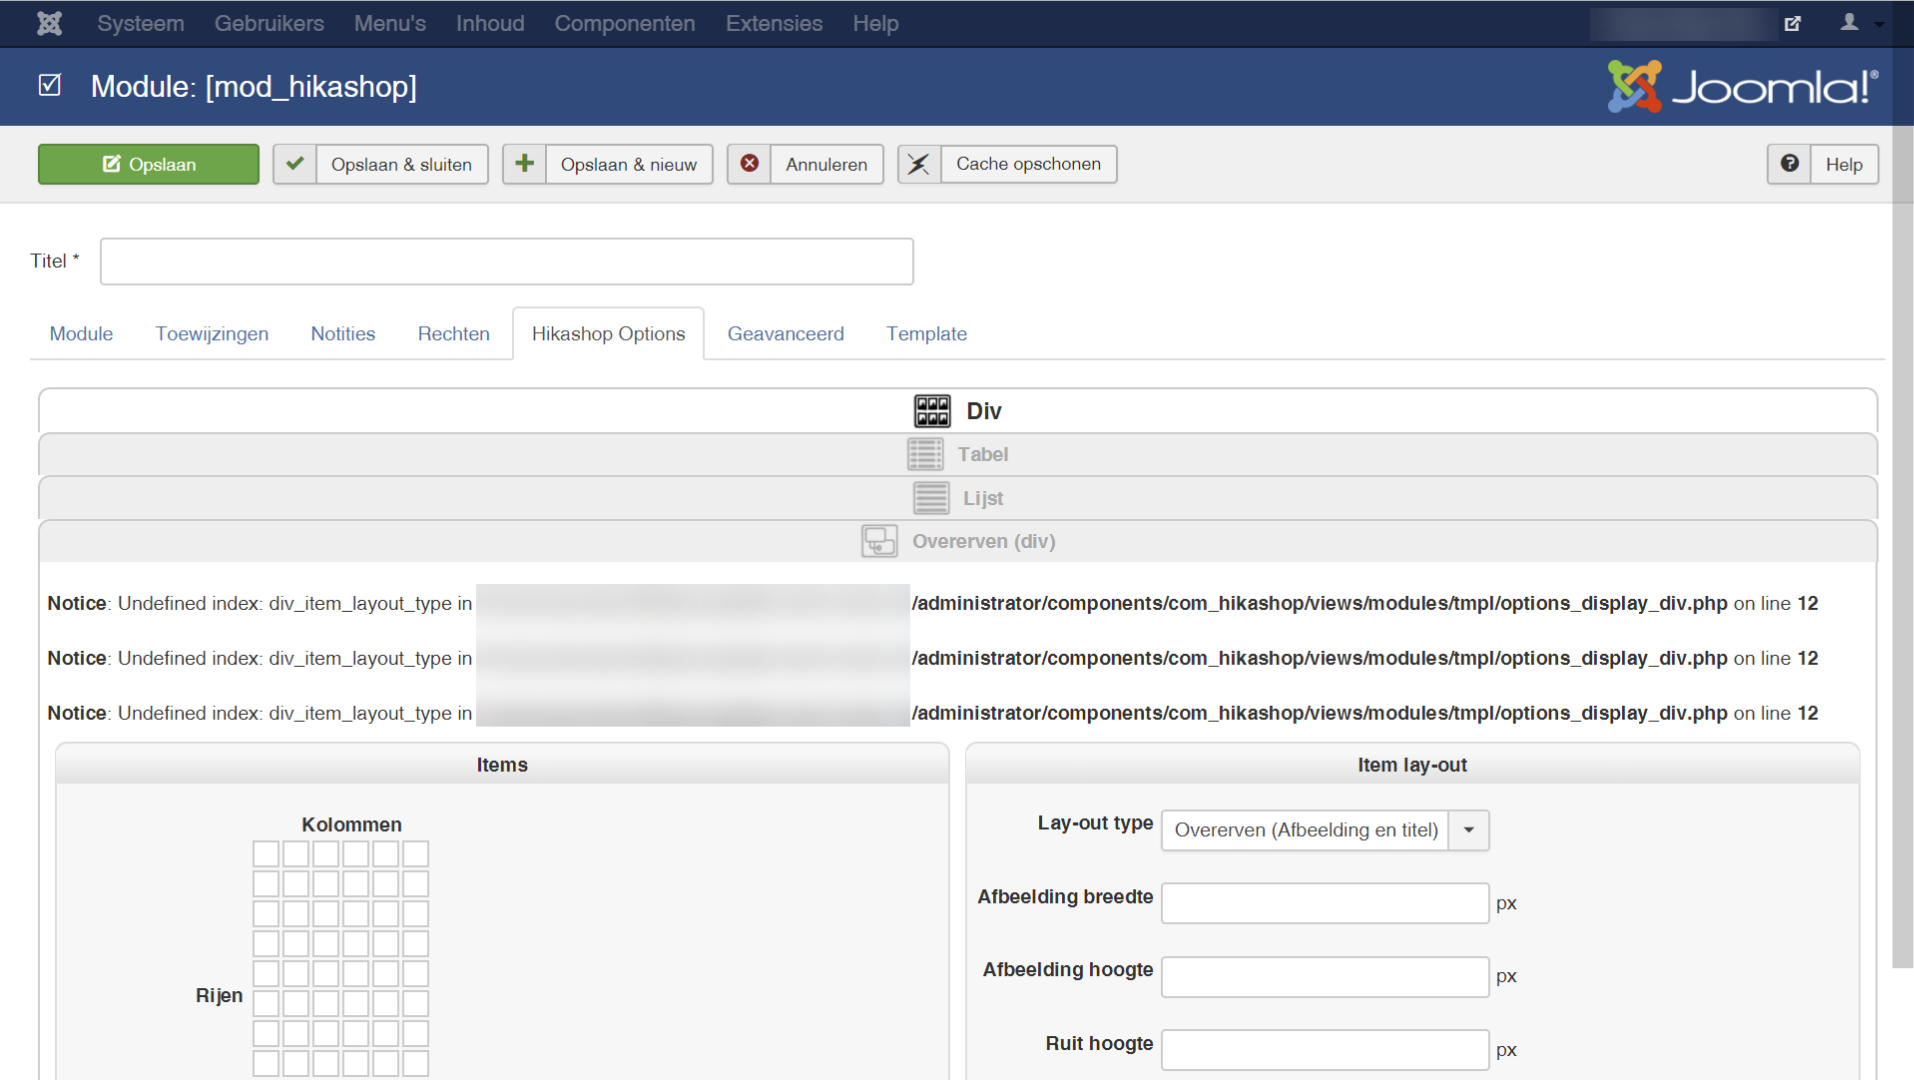Click the plus icon of Opslaan & nieuw
This screenshot has width=1914, height=1080.
(x=524, y=164)
